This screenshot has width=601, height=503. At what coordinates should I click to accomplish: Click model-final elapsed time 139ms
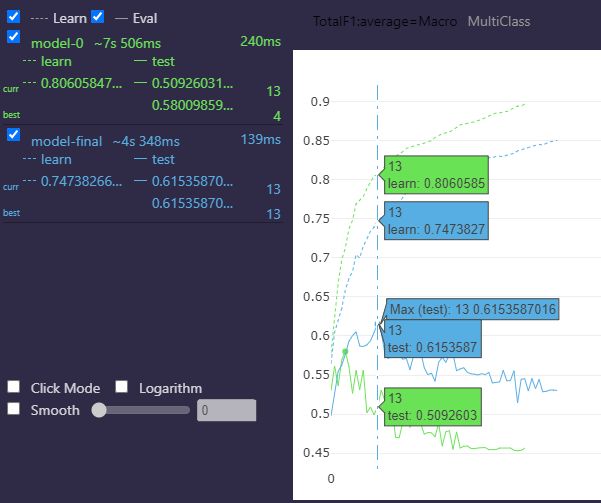click(x=261, y=139)
